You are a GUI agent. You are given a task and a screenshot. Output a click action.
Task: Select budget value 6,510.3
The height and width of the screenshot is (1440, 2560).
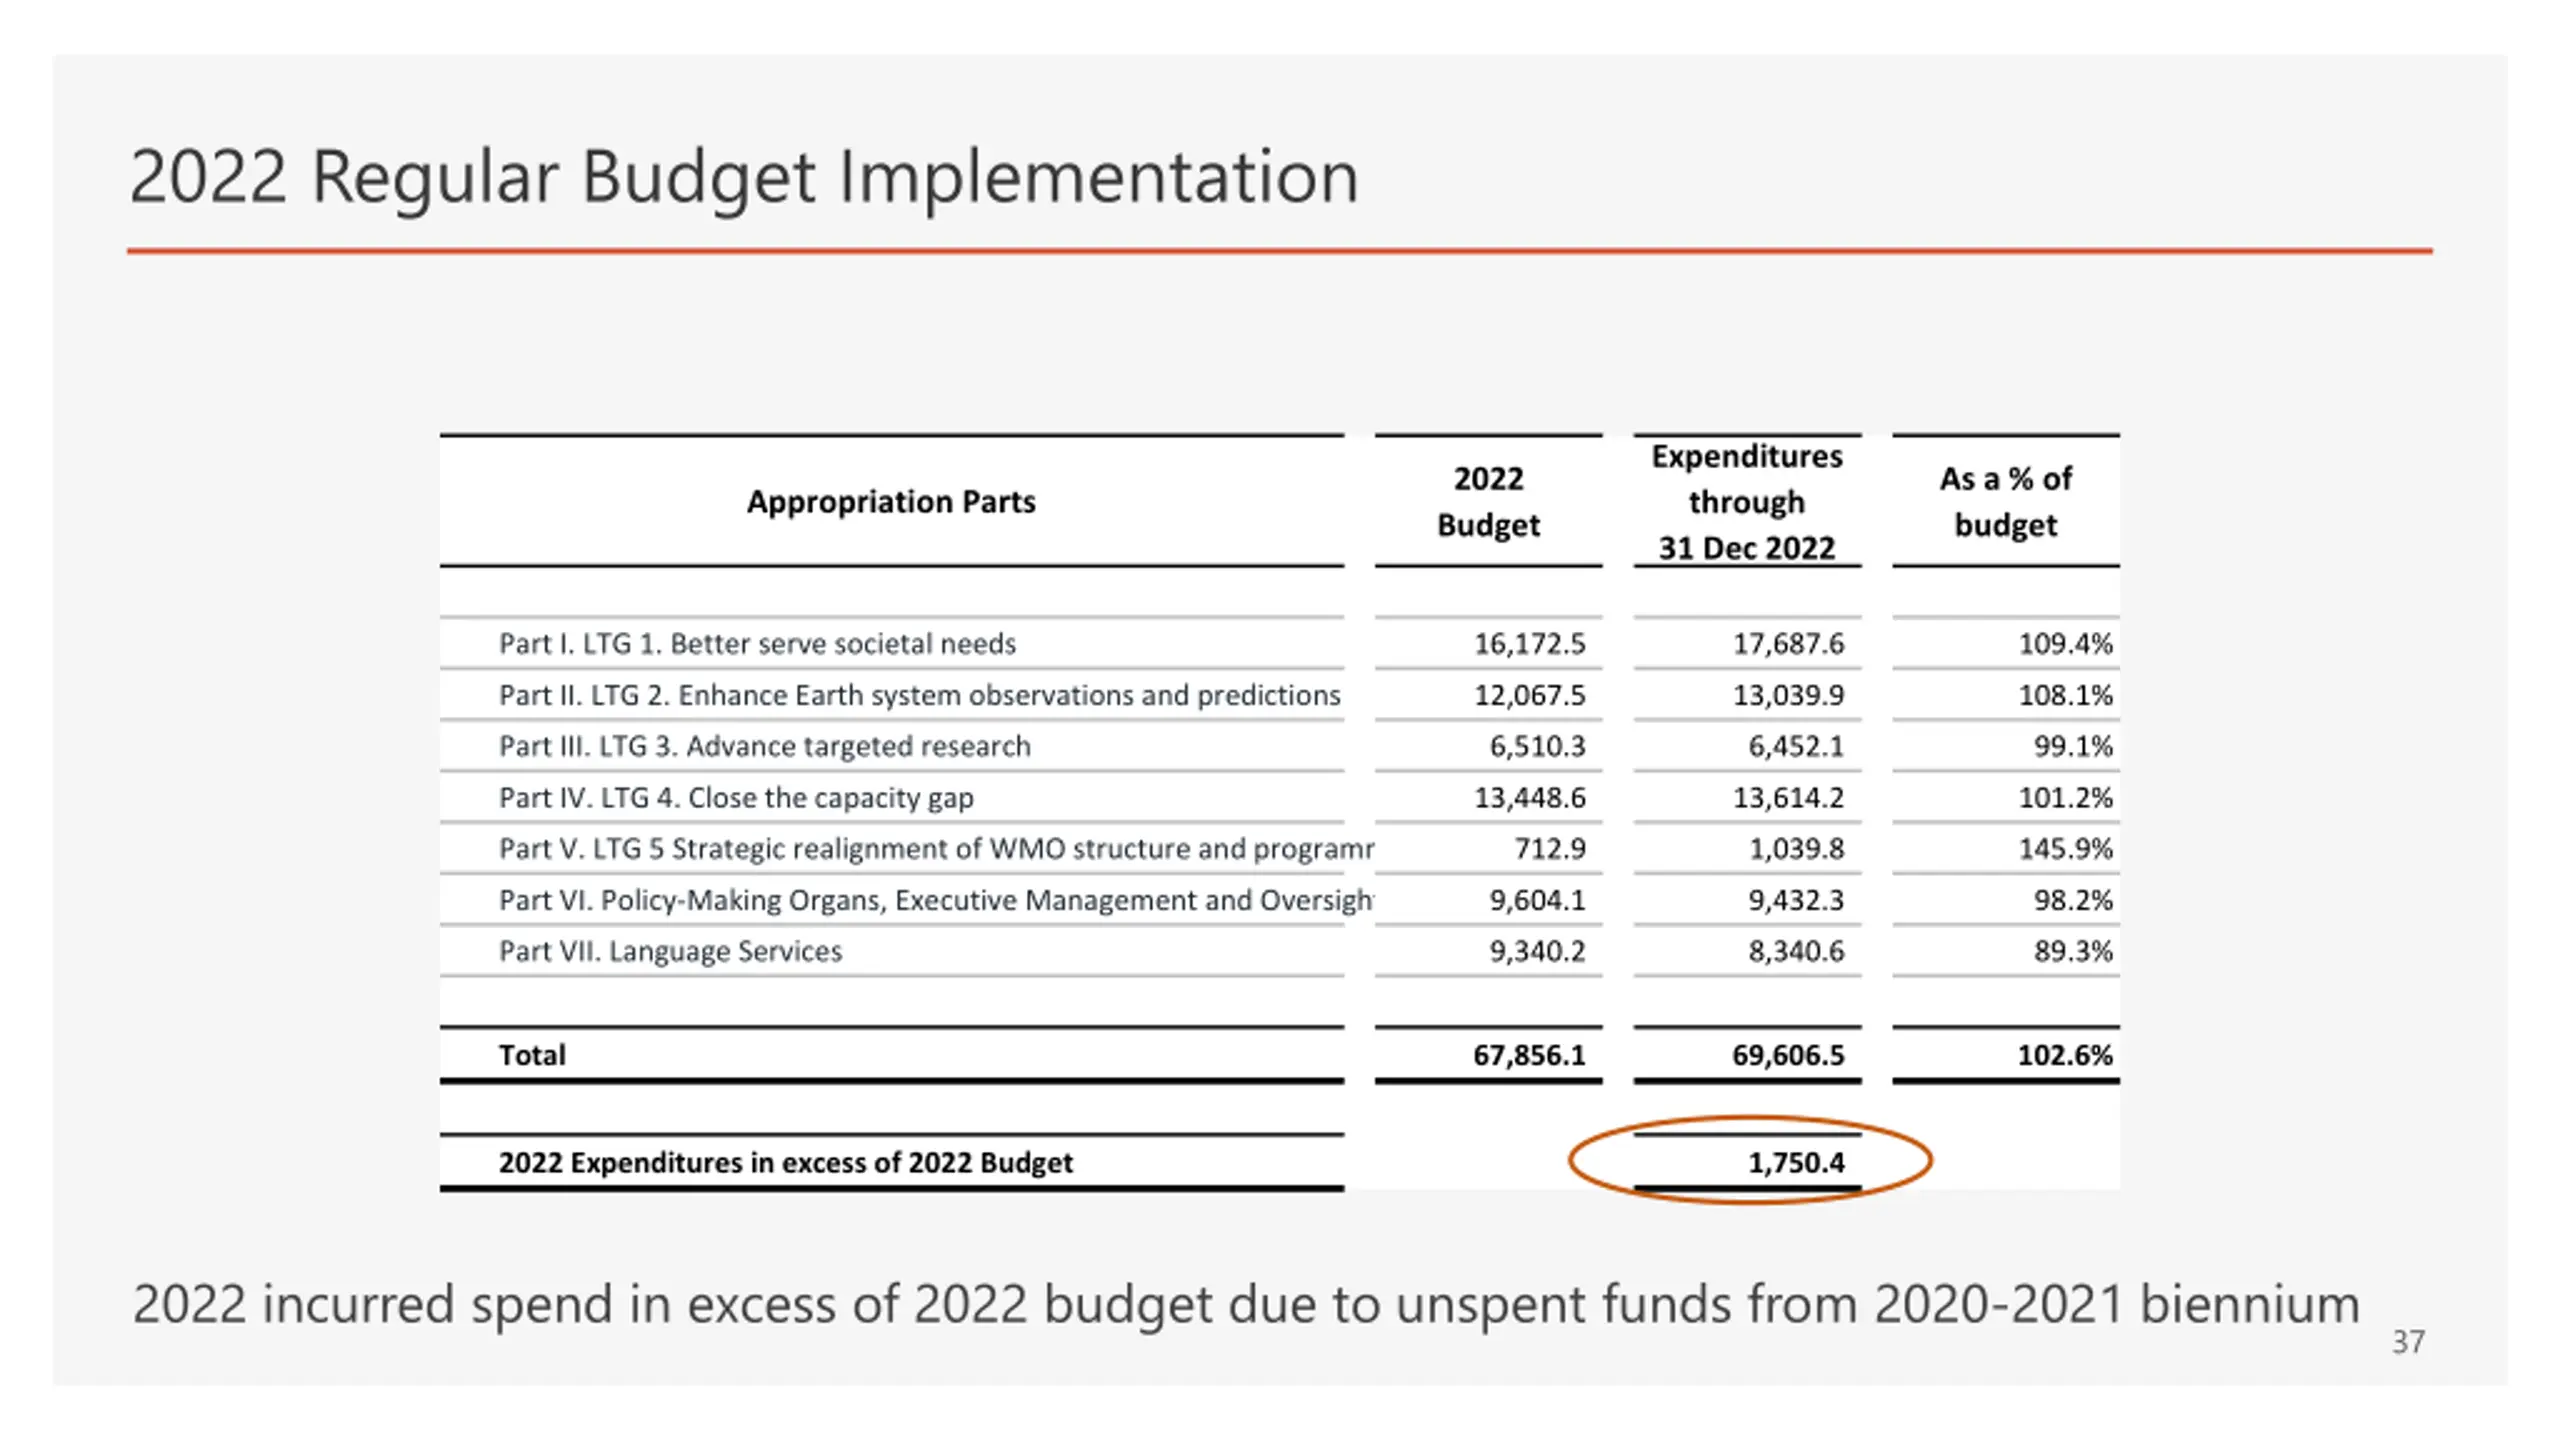pyautogui.click(x=1537, y=746)
